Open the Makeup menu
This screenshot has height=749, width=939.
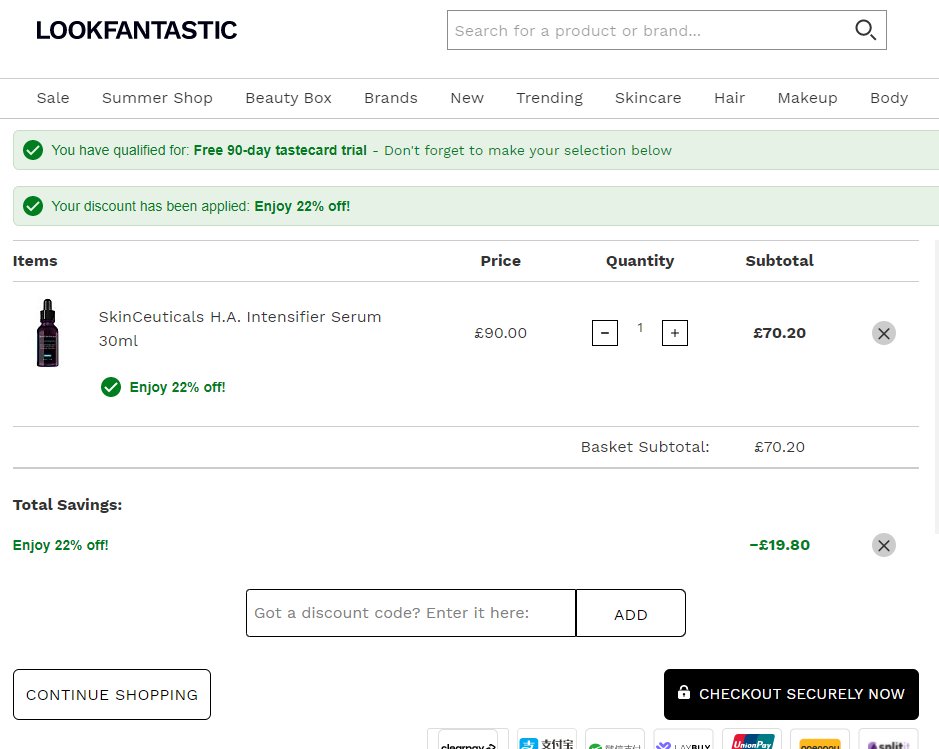[807, 98]
